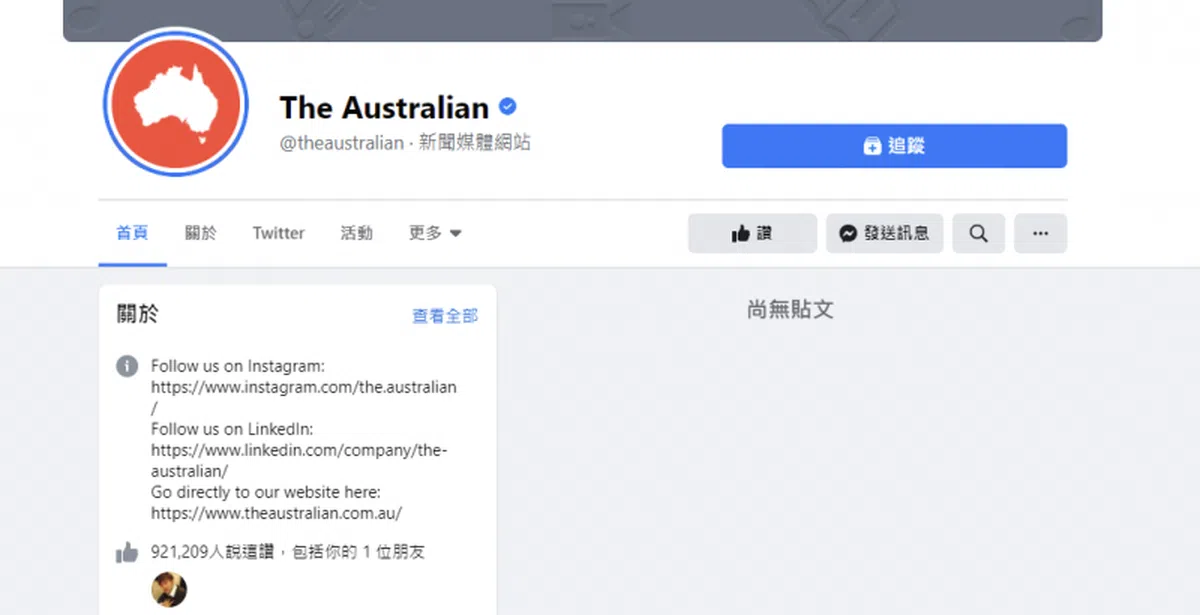Image resolution: width=1200 pixels, height=615 pixels.
Task: Click the grey cover photo banner
Action: point(582,20)
